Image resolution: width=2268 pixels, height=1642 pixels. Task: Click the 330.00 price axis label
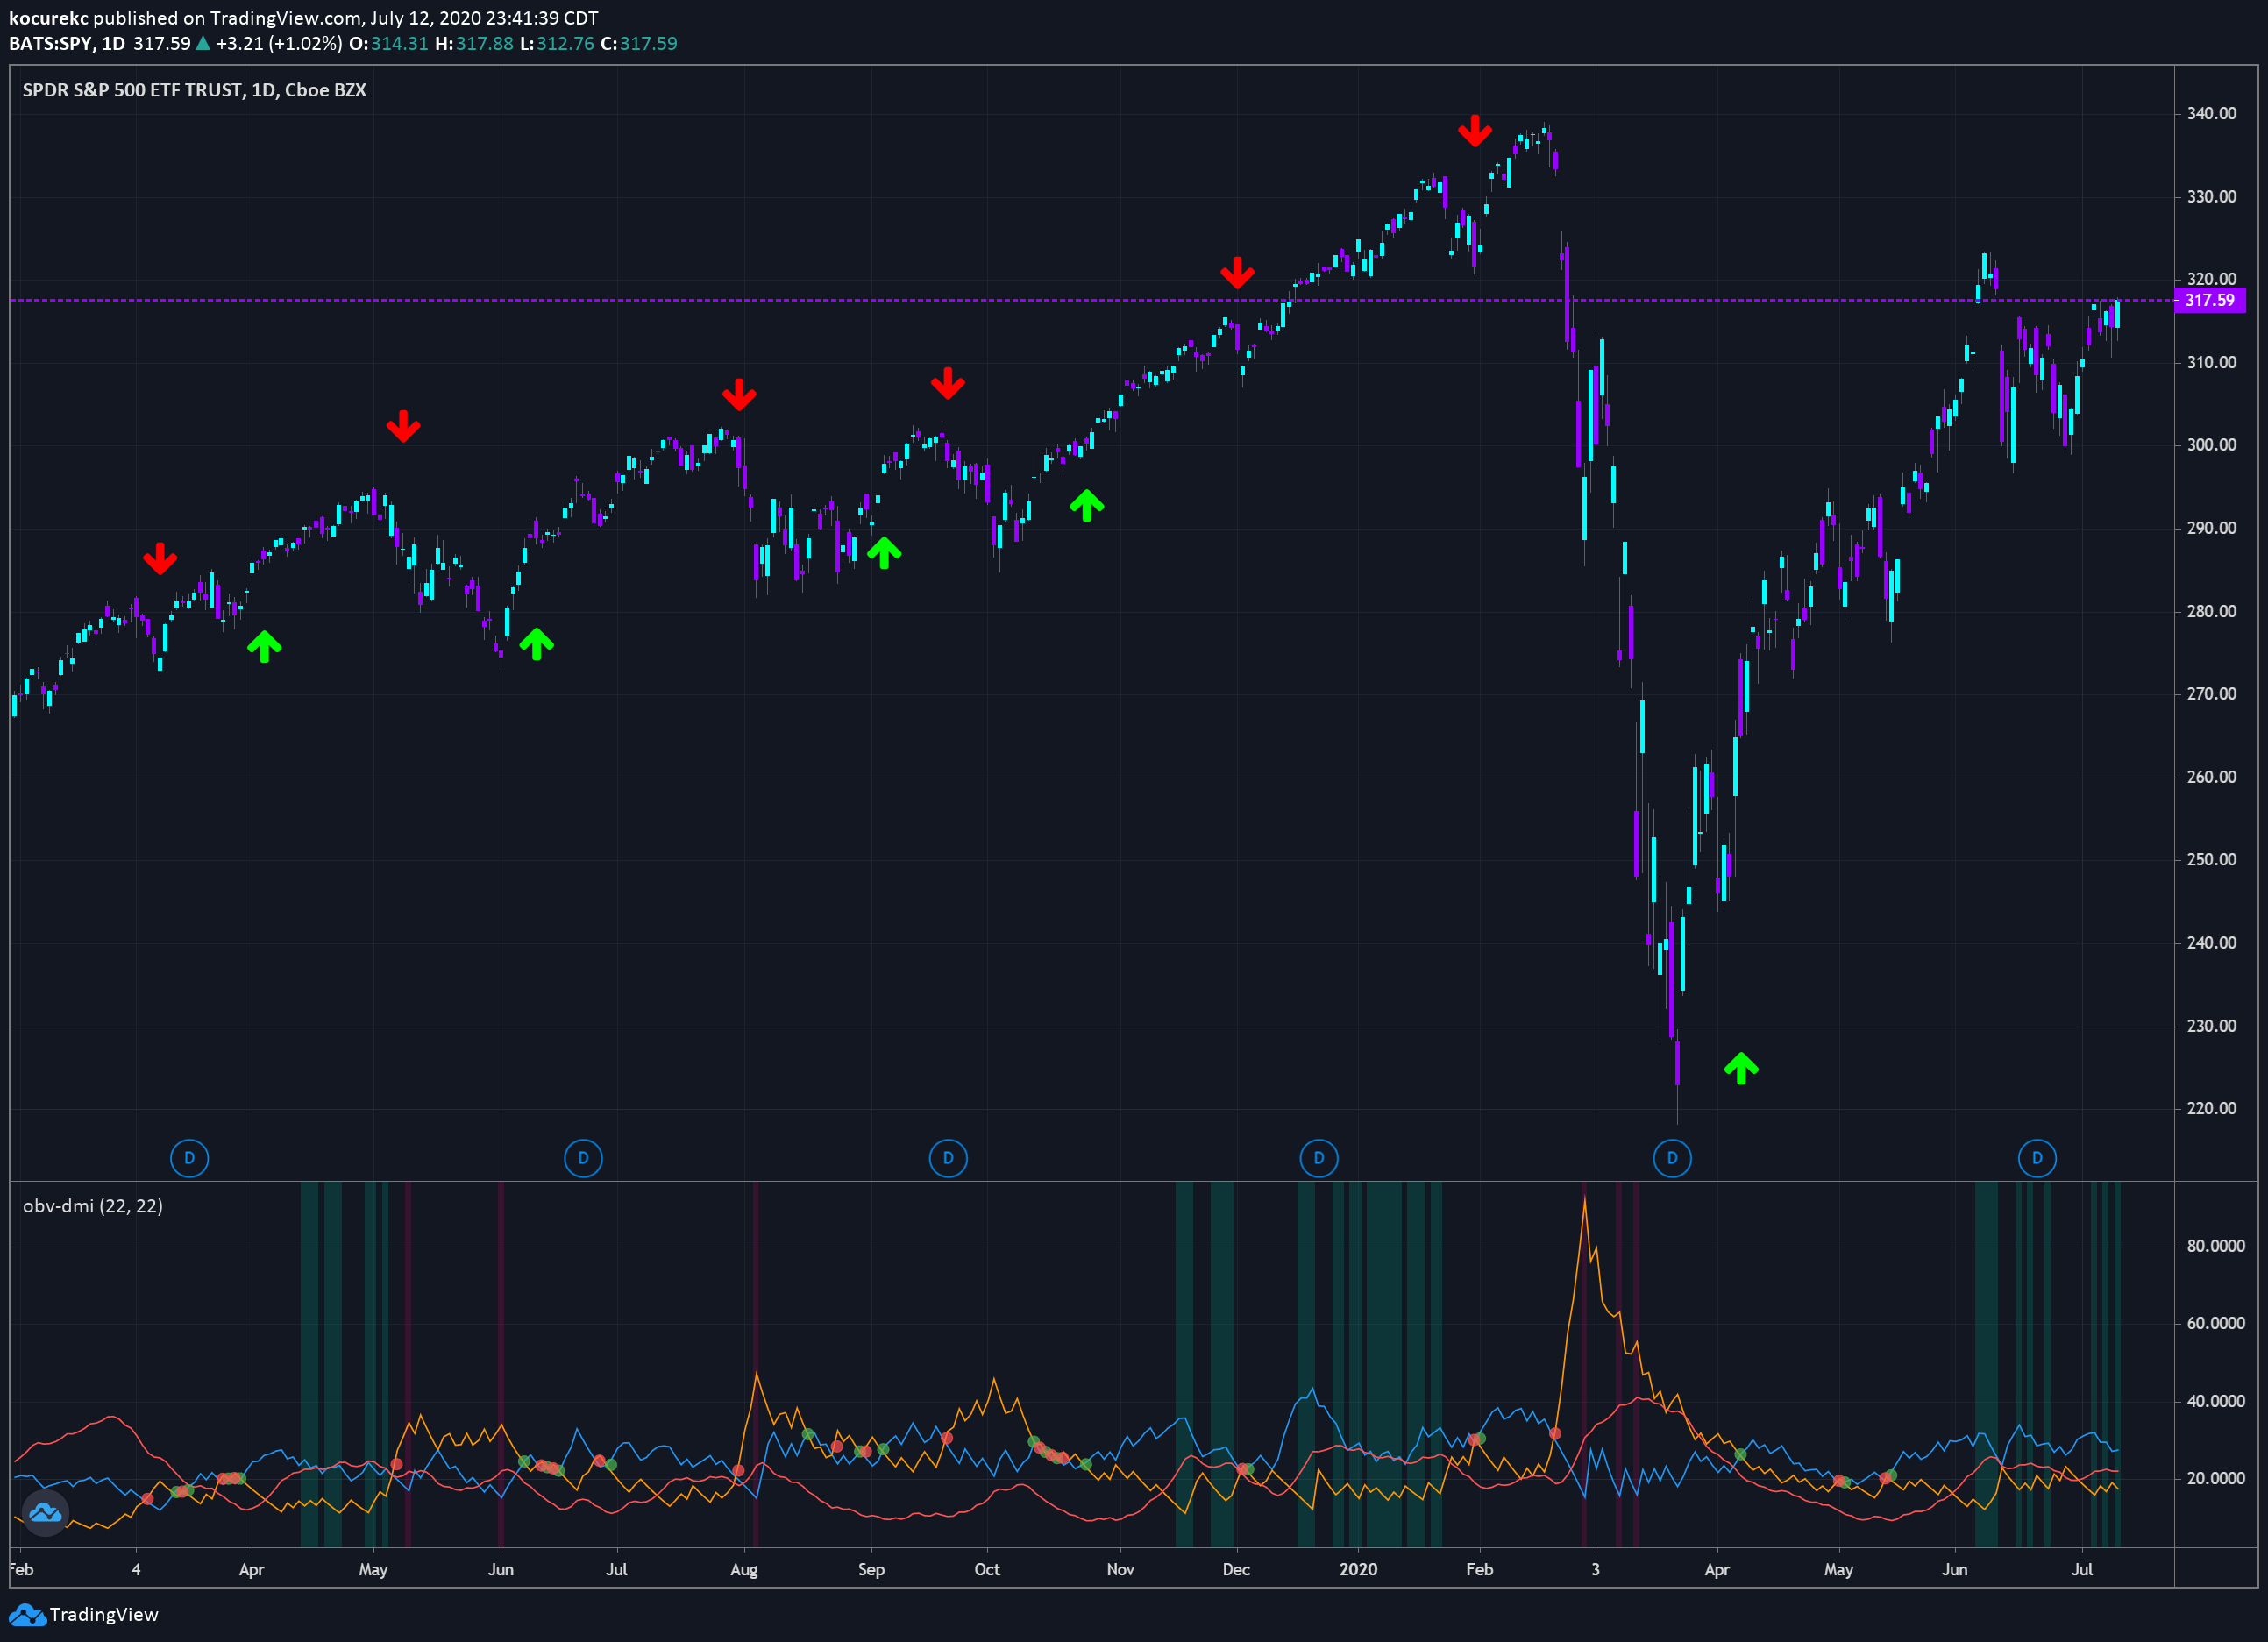(2211, 196)
